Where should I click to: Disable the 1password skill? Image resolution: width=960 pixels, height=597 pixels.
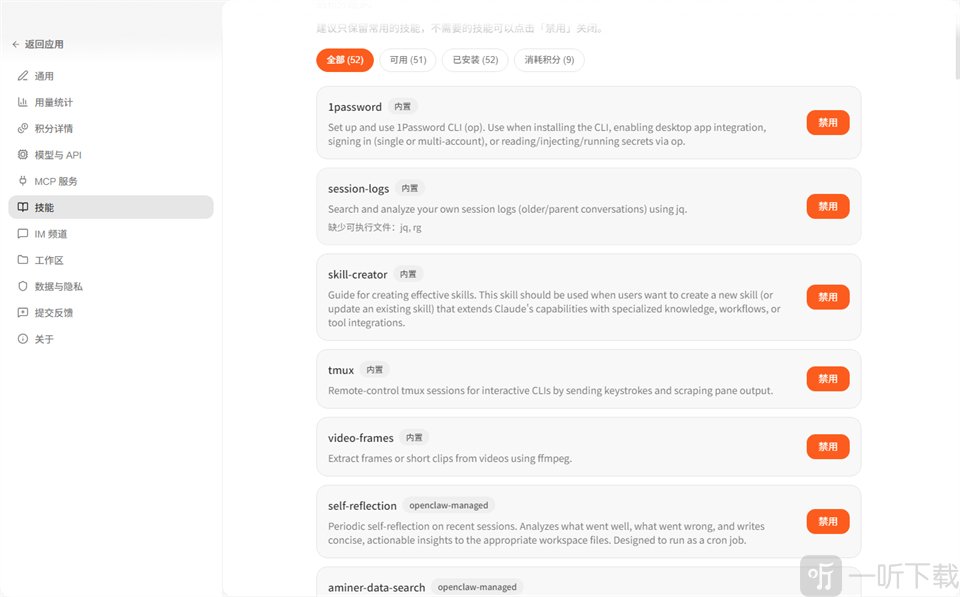828,122
